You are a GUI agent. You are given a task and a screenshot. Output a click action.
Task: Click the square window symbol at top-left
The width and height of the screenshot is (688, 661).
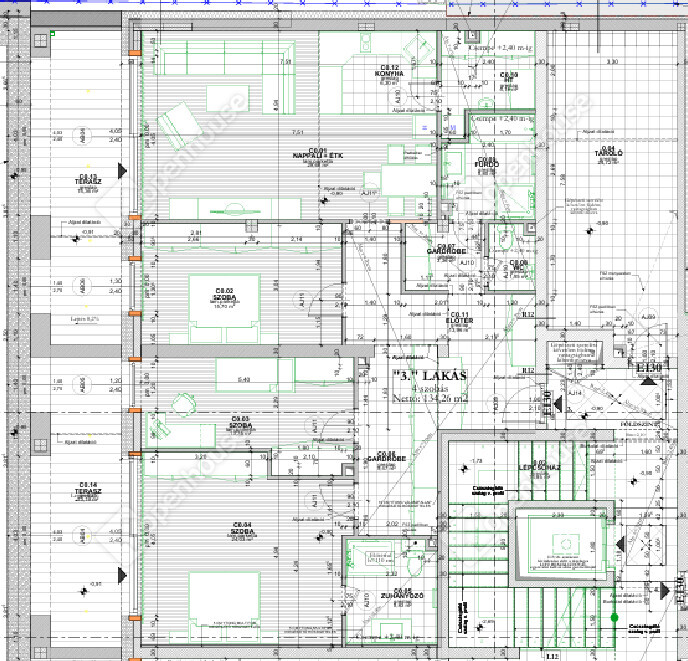coord(40,39)
